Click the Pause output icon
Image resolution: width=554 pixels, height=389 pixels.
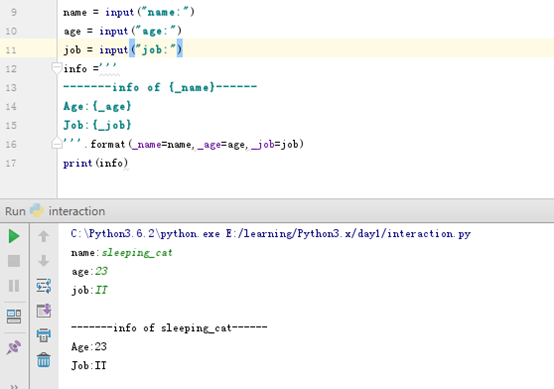point(14,285)
